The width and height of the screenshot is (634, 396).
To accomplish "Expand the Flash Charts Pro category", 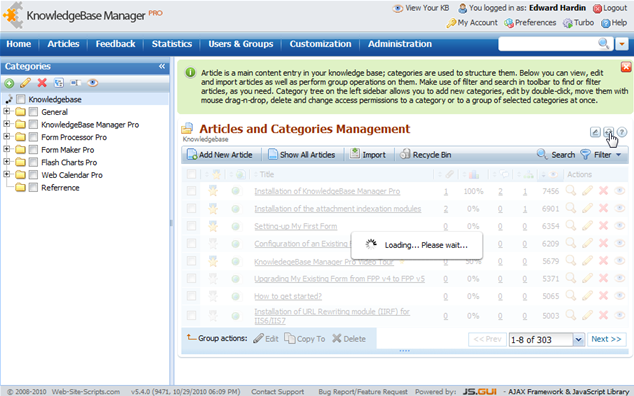I will point(6,161).
